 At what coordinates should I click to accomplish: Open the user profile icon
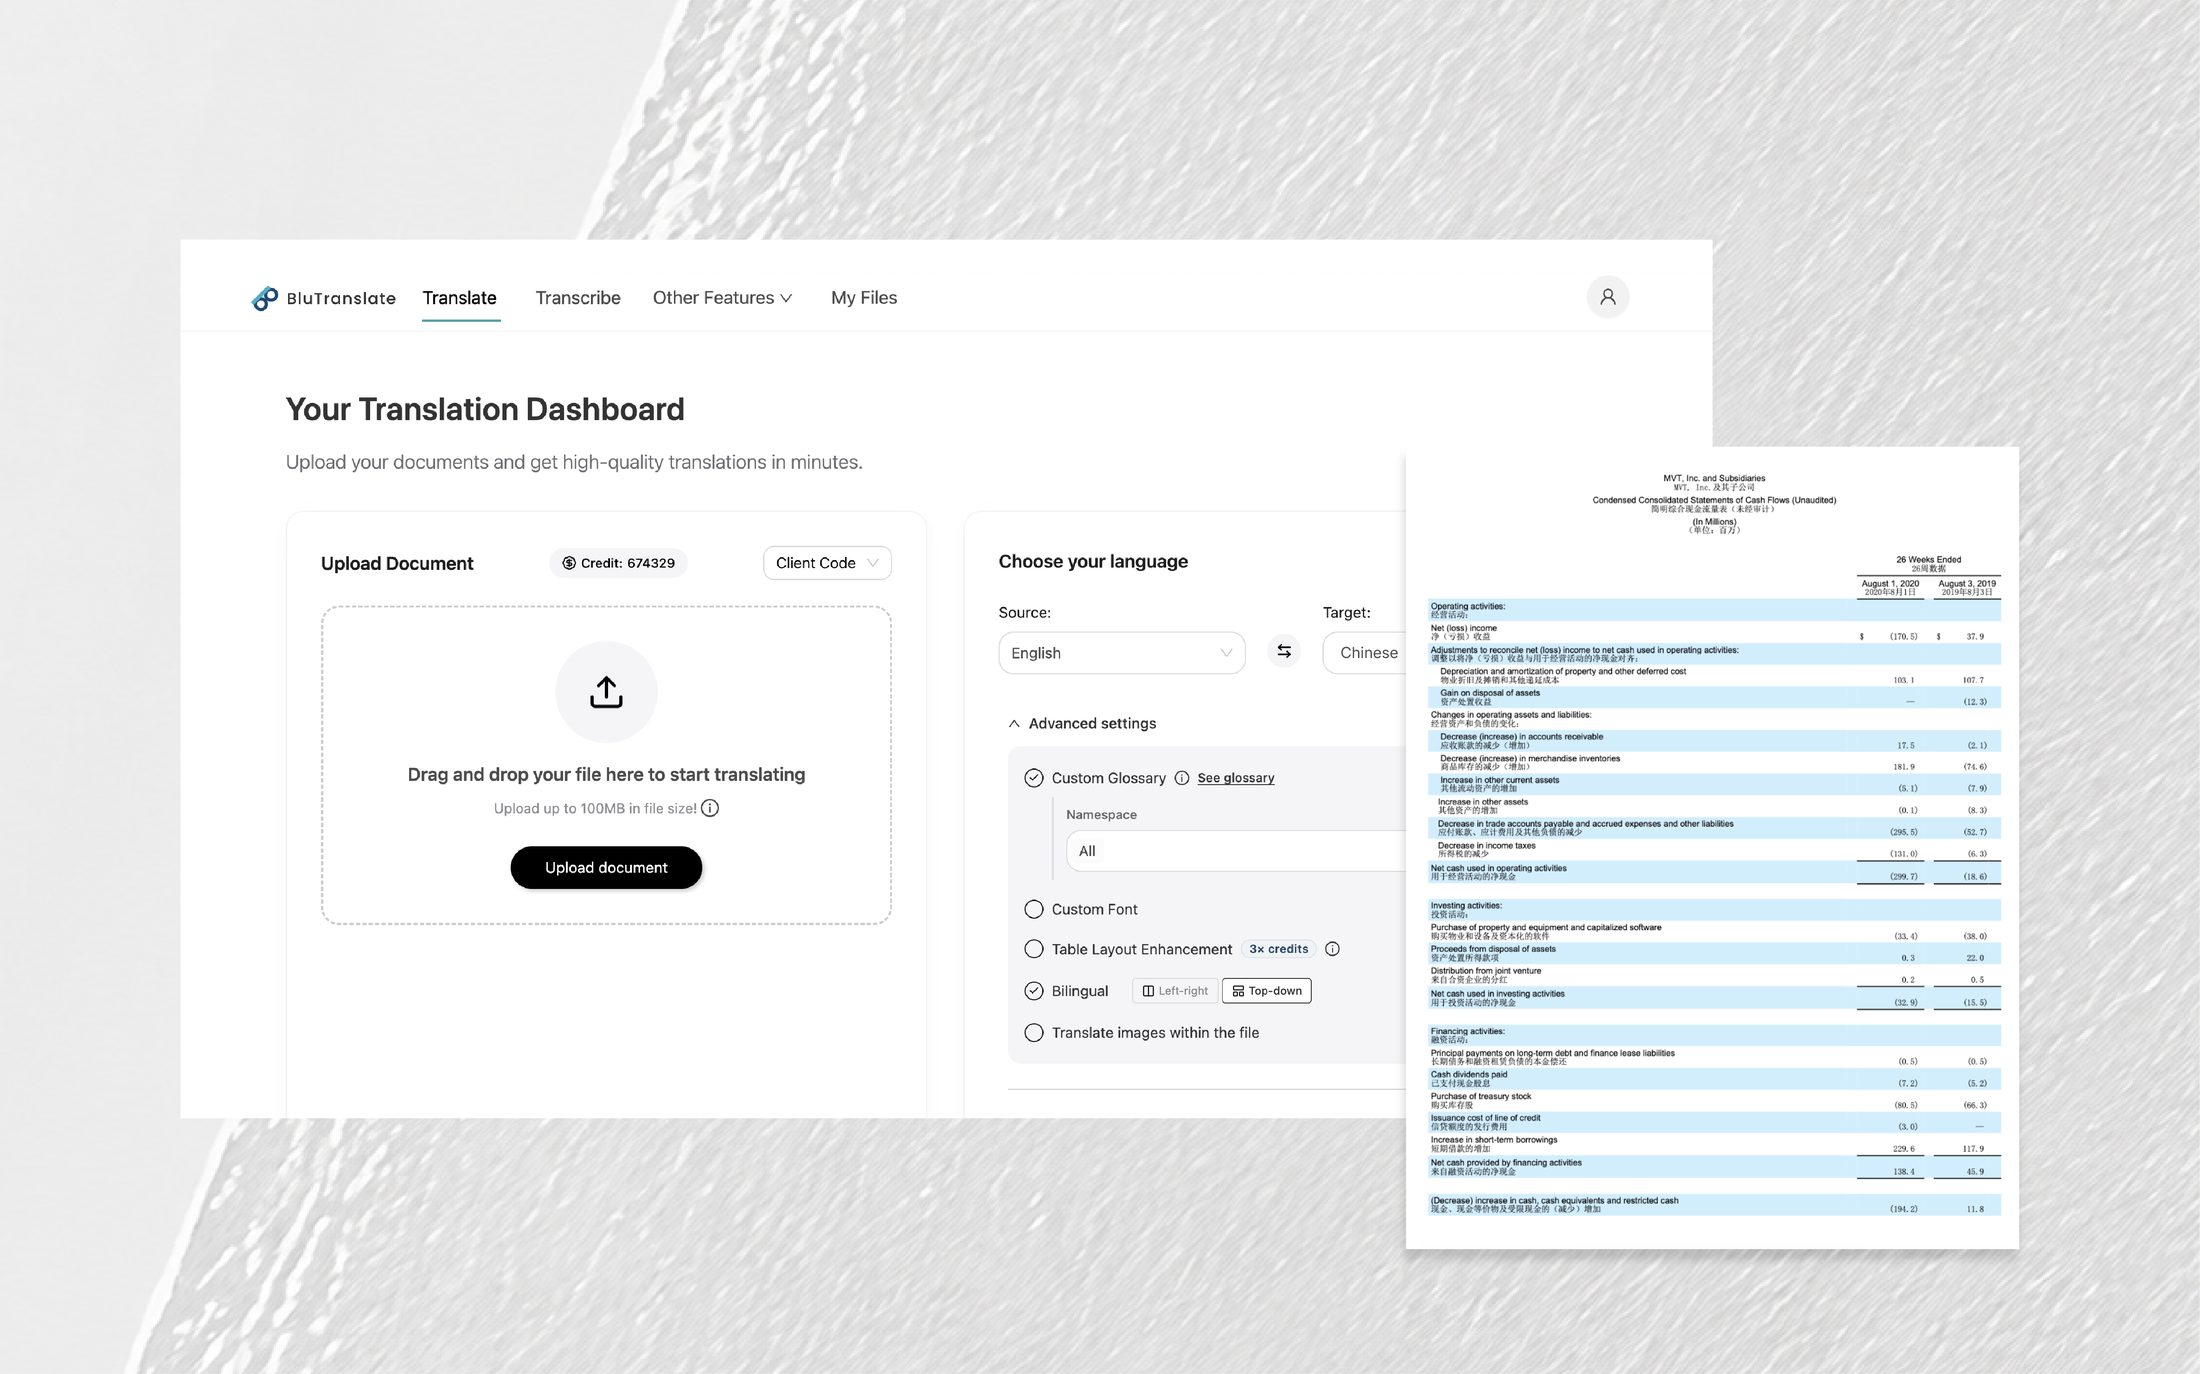pyautogui.click(x=1607, y=297)
